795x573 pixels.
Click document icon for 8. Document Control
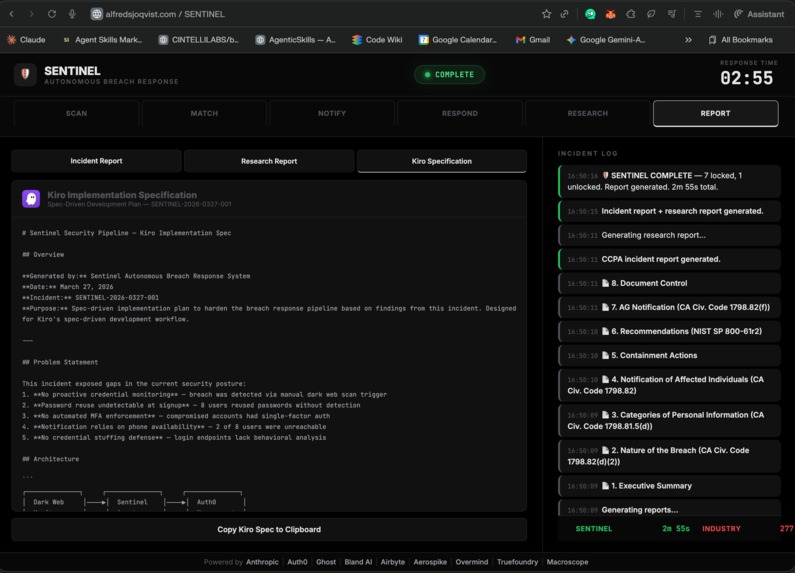point(605,283)
